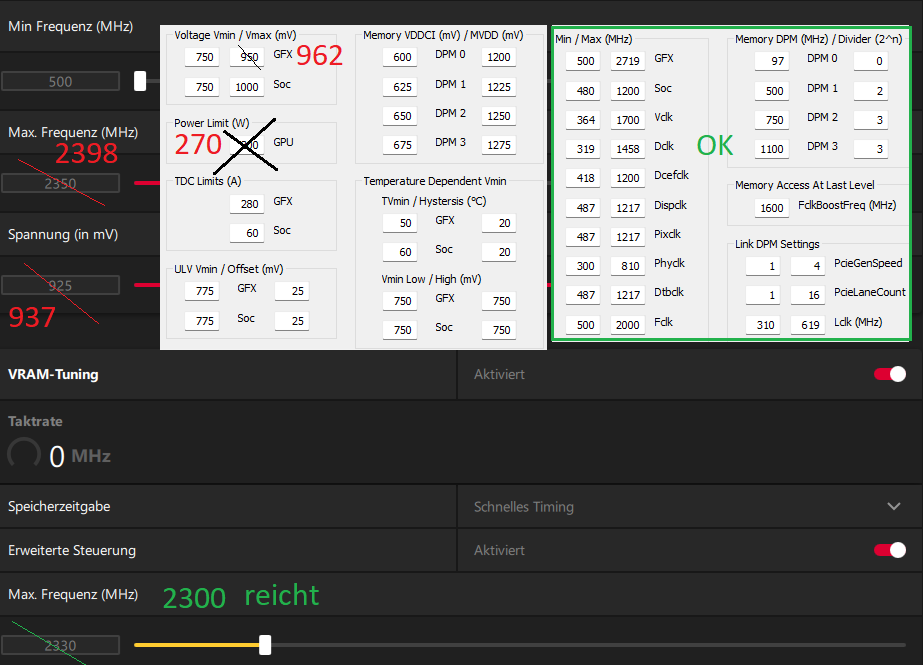This screenshot has height=665, width=923.
Task: Click the Fclk Max clock field 2000
Action: point(627,325)
